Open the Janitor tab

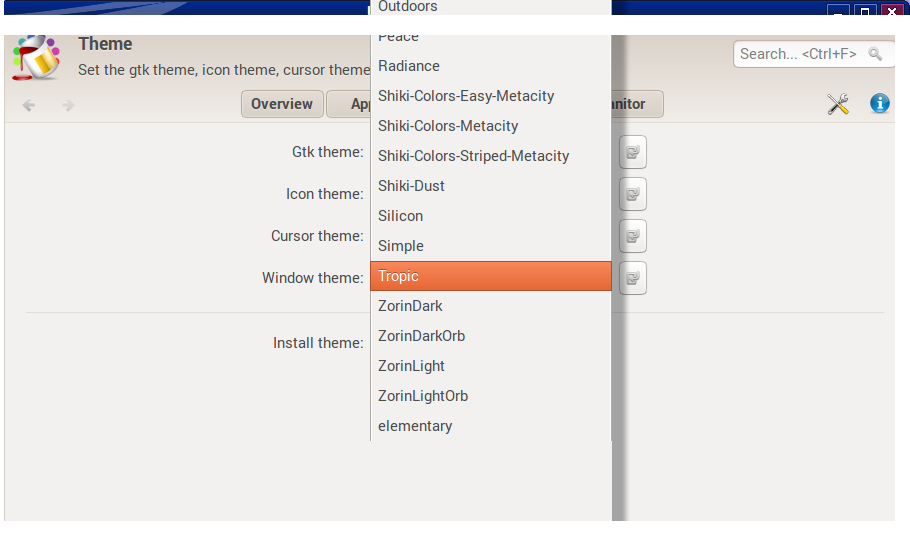(x=636, y=104)
